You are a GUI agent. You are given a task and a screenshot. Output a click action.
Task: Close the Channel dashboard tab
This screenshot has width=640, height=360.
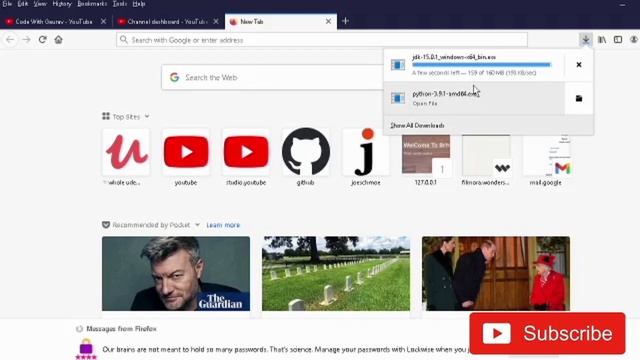click(x=216, y=21)
